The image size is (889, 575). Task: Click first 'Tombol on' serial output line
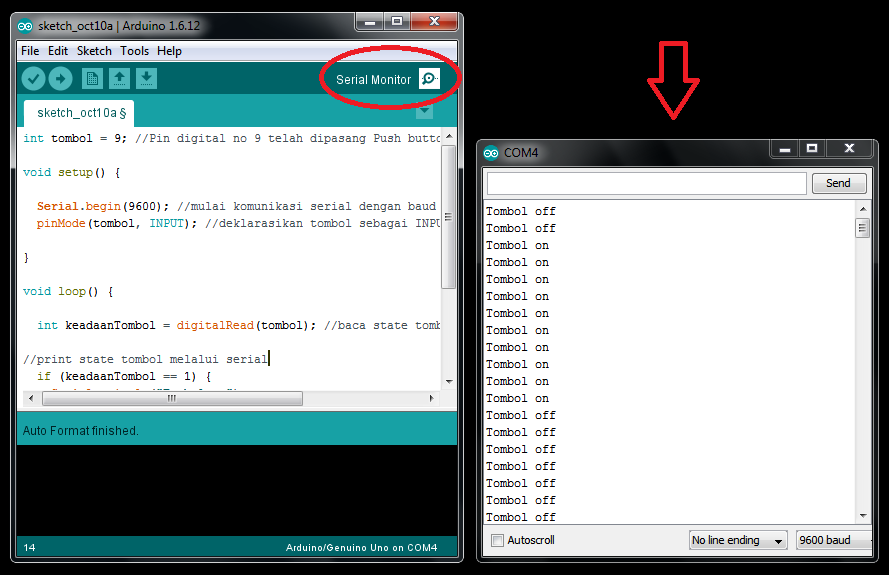(x=517, y=246)
